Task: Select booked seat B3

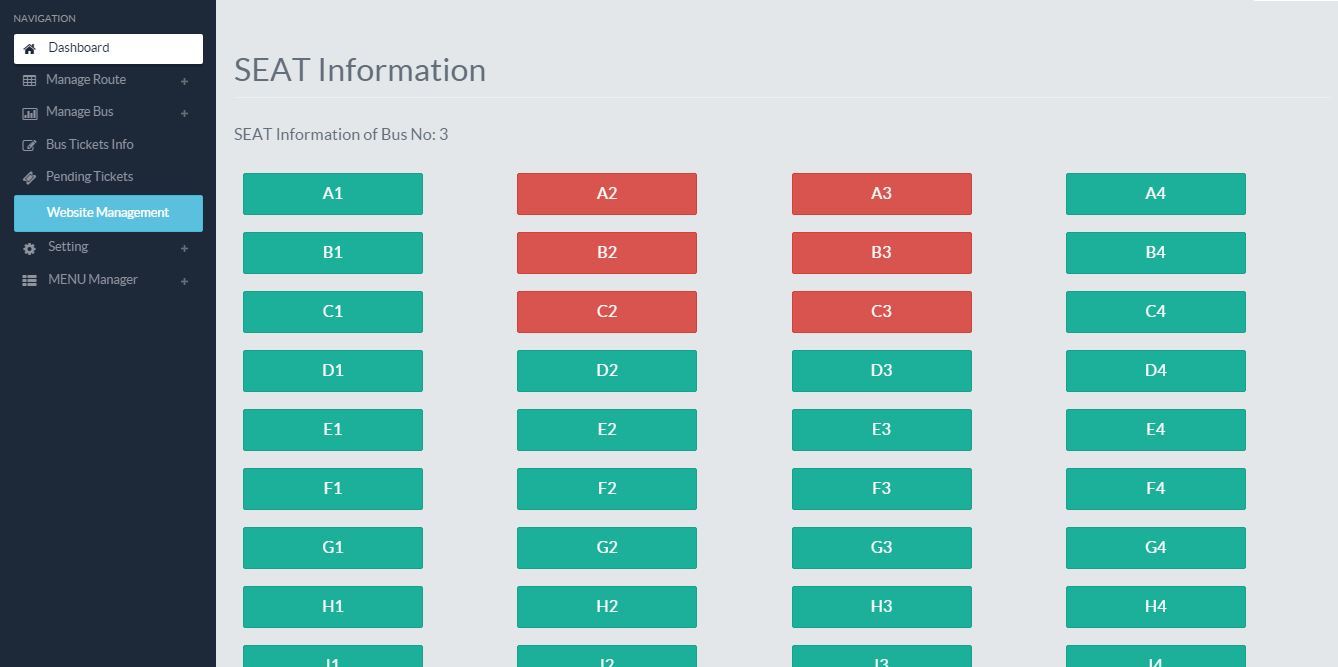Action: click(x=881, y=253)
